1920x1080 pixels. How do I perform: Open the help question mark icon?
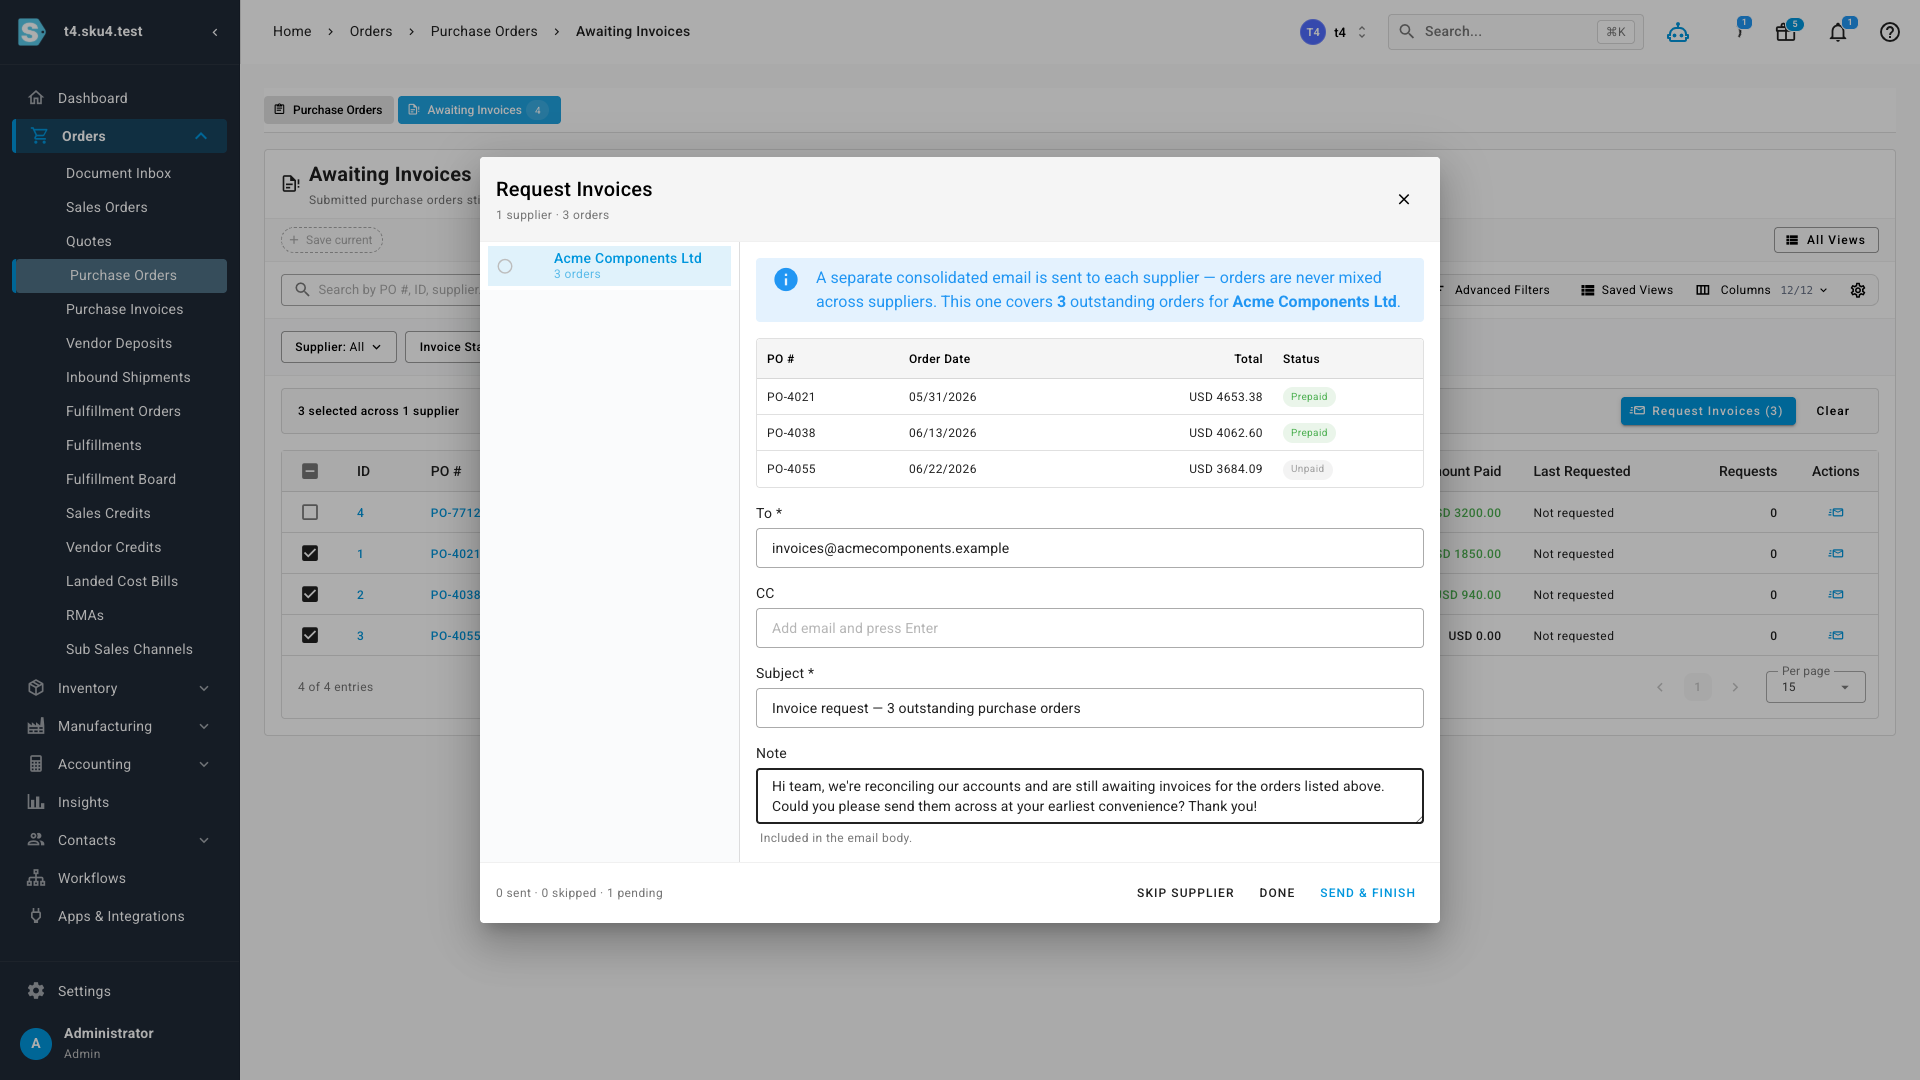pos(1890,32)
